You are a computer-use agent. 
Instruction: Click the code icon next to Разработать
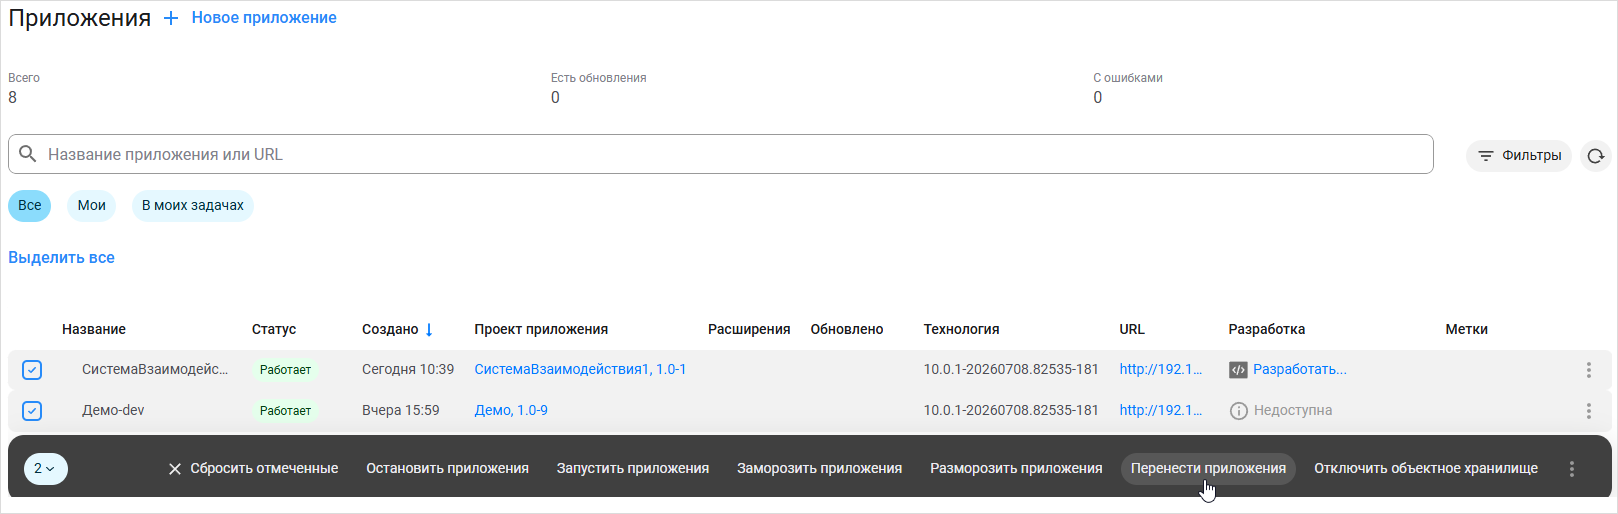pyautogui.click(x=1238, y=370)
